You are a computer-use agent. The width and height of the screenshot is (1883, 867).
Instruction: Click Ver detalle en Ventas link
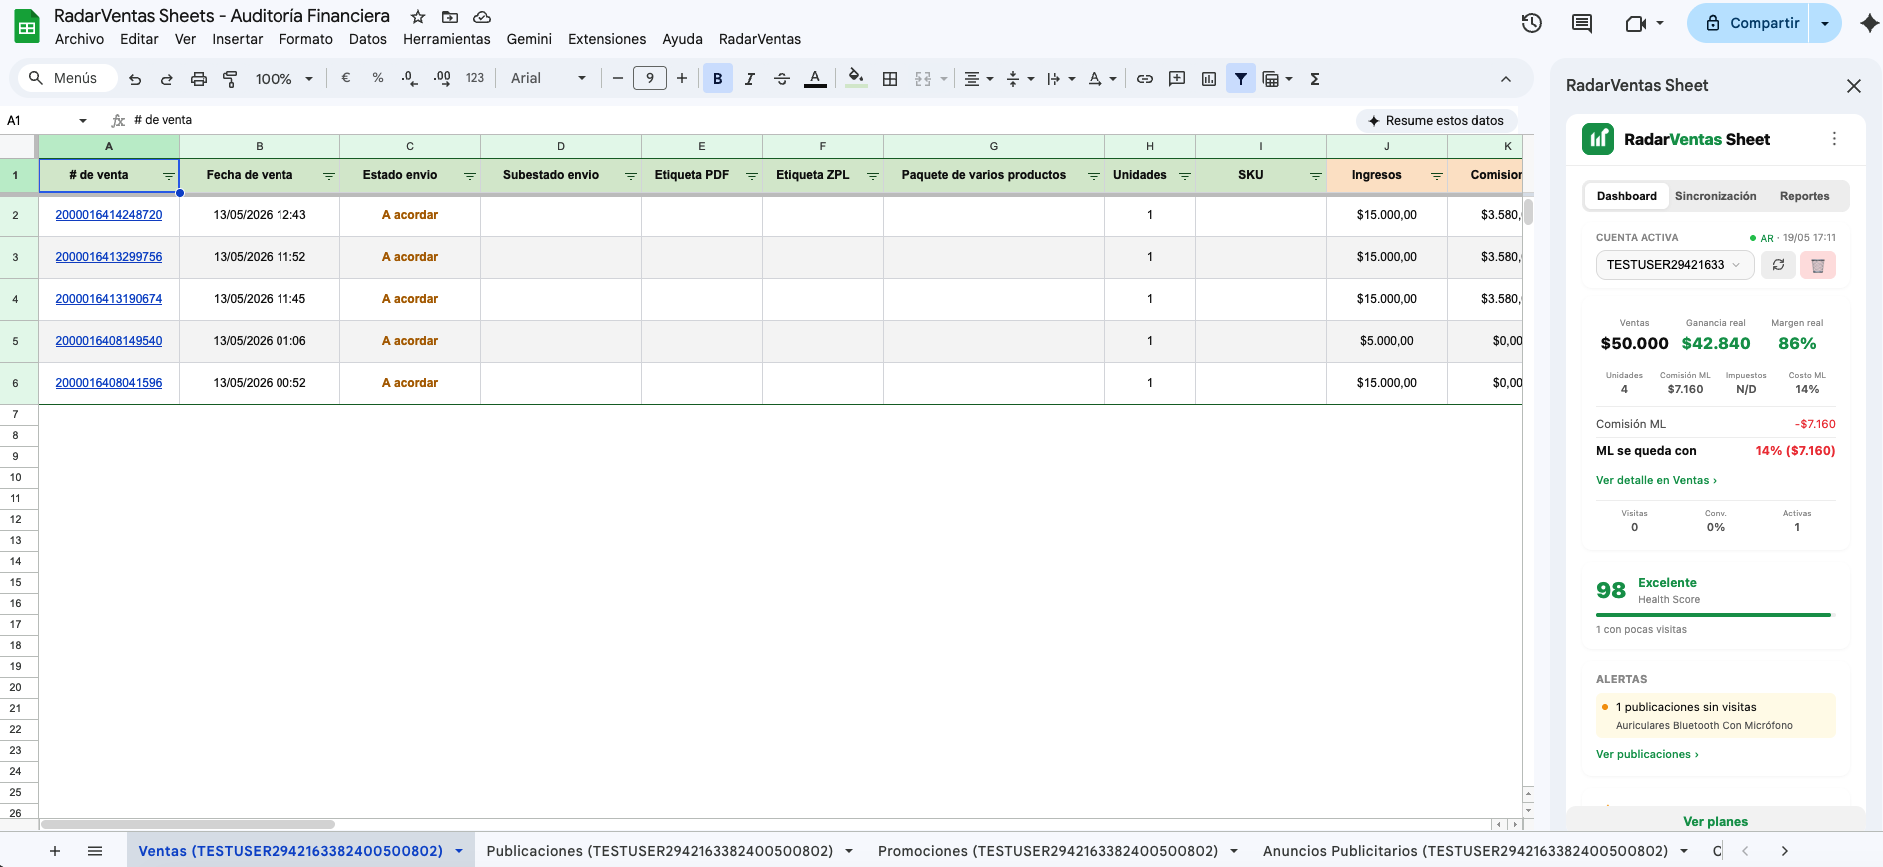1656,480
